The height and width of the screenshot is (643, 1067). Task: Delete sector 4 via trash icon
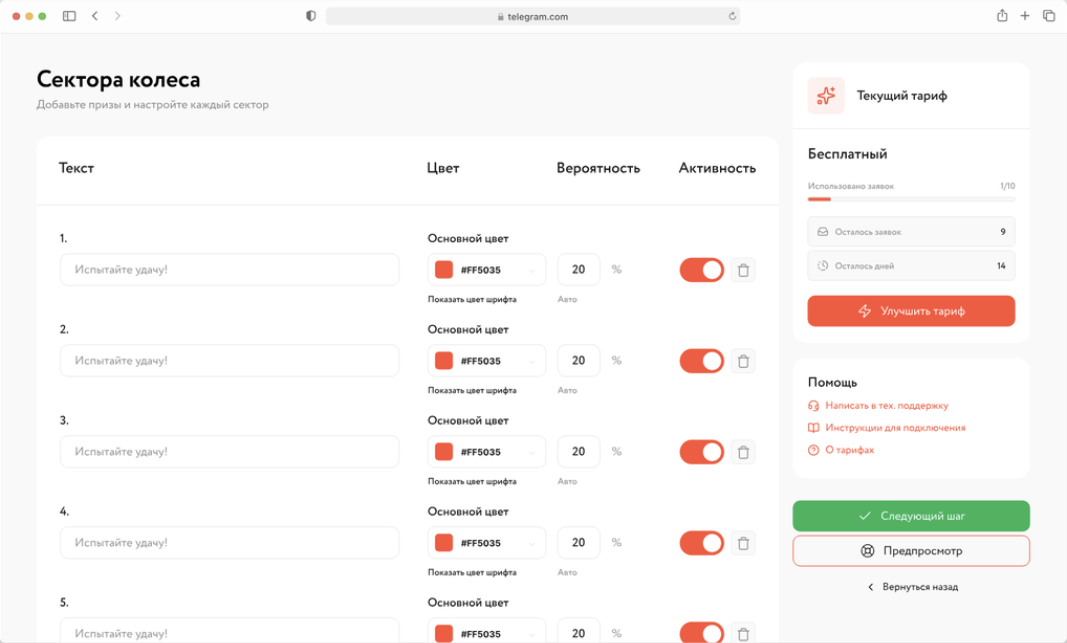pos(743,543)
